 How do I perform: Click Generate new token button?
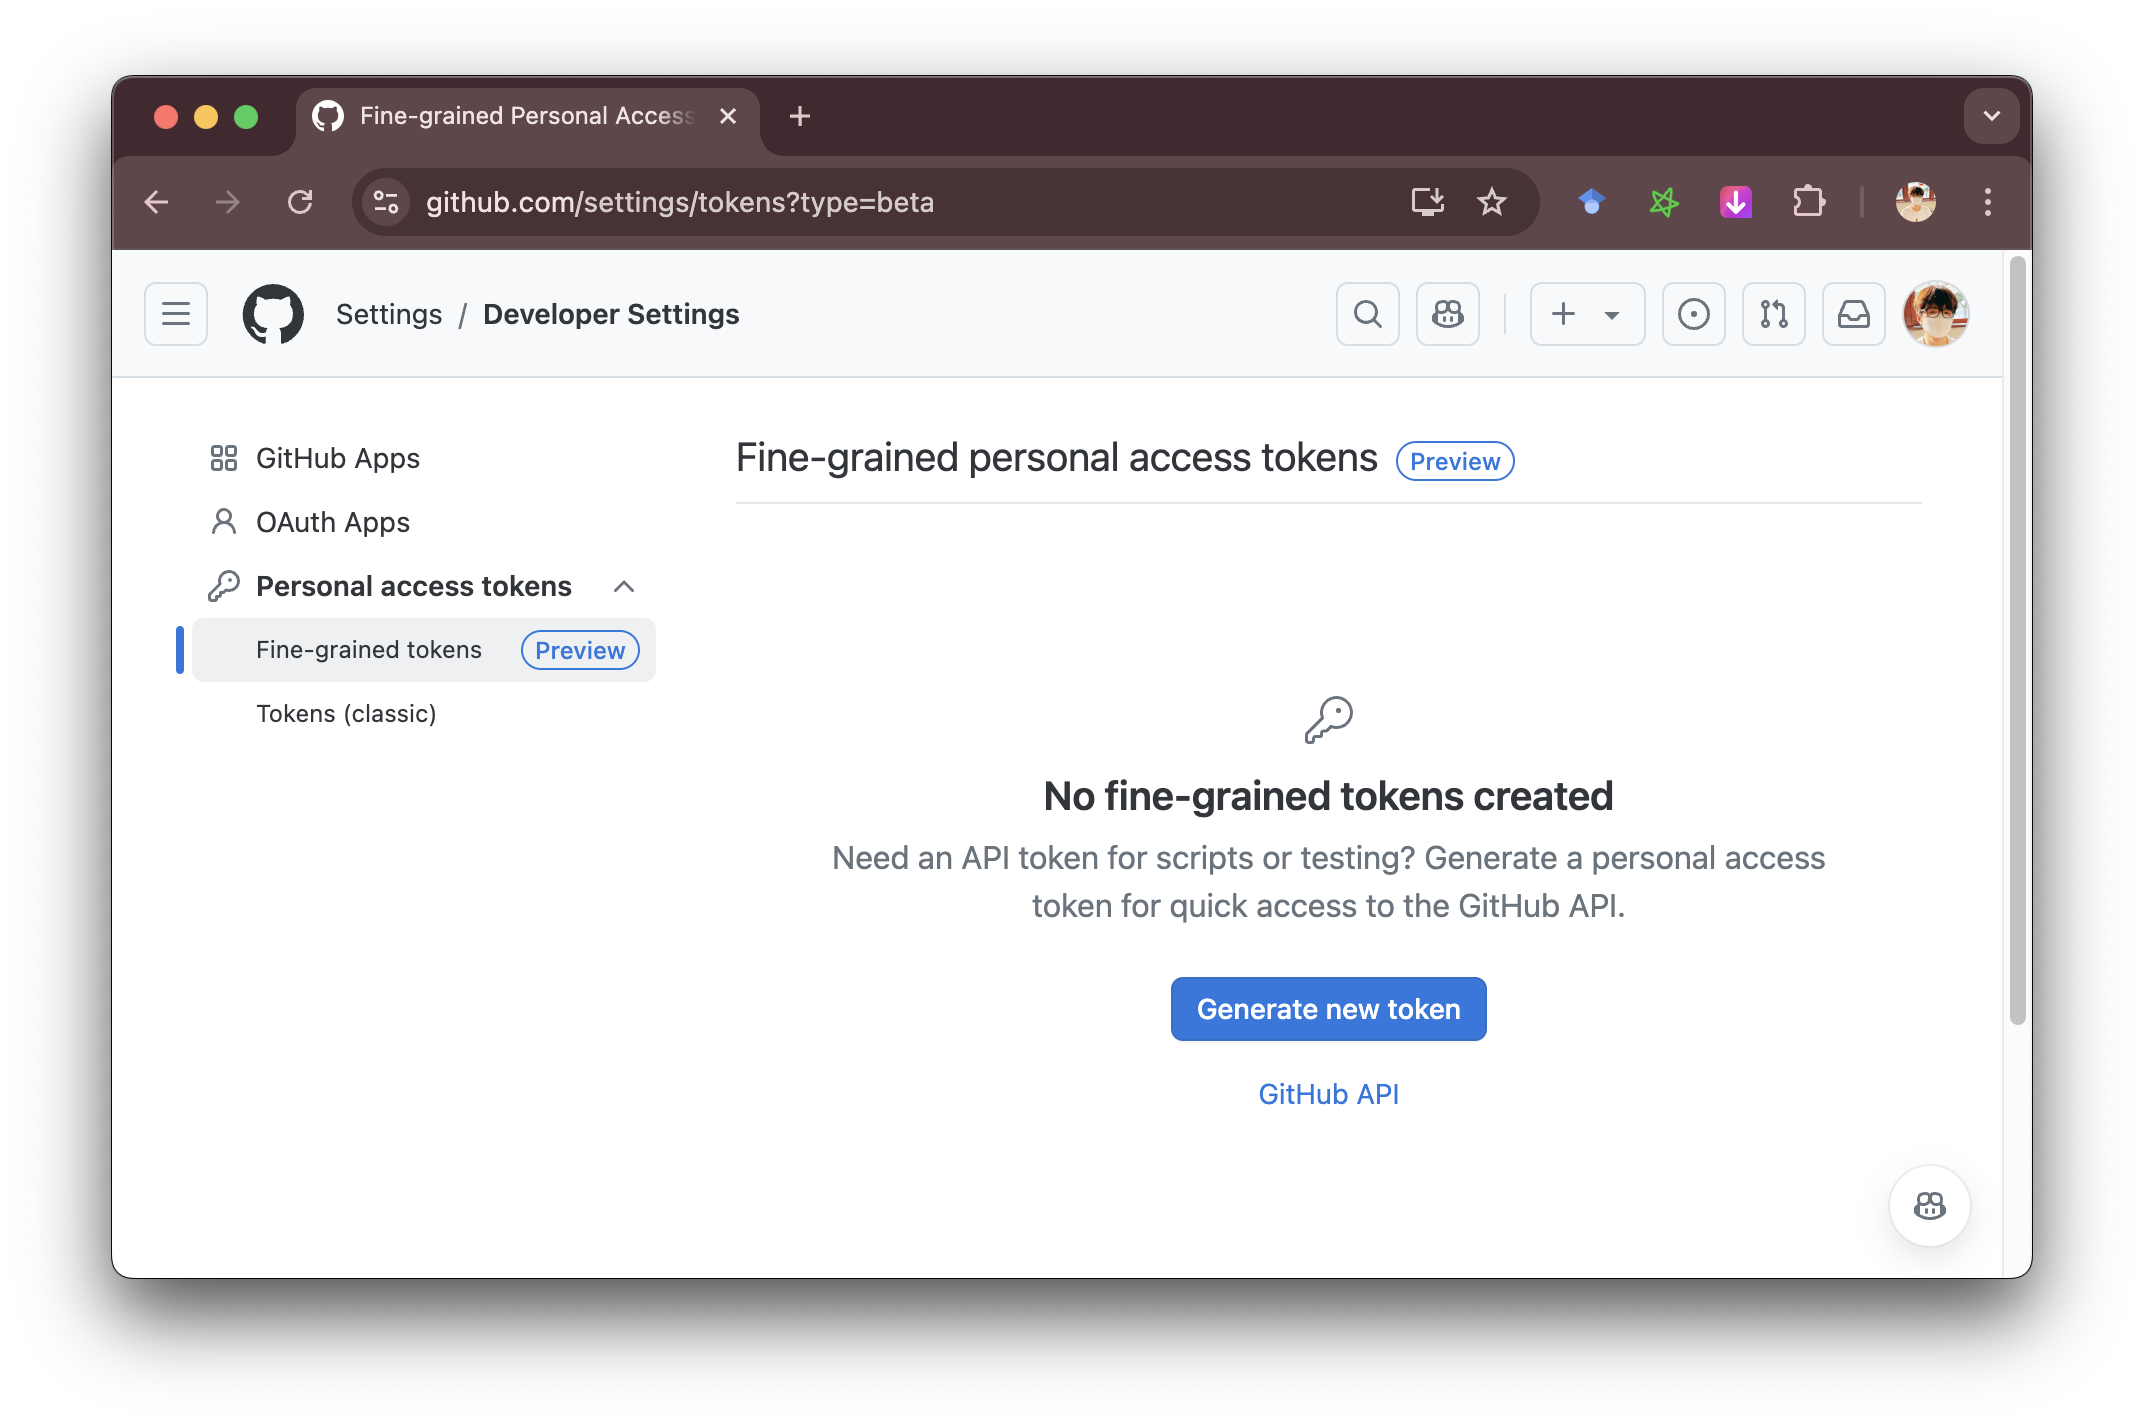(x=1328, y=1009)
